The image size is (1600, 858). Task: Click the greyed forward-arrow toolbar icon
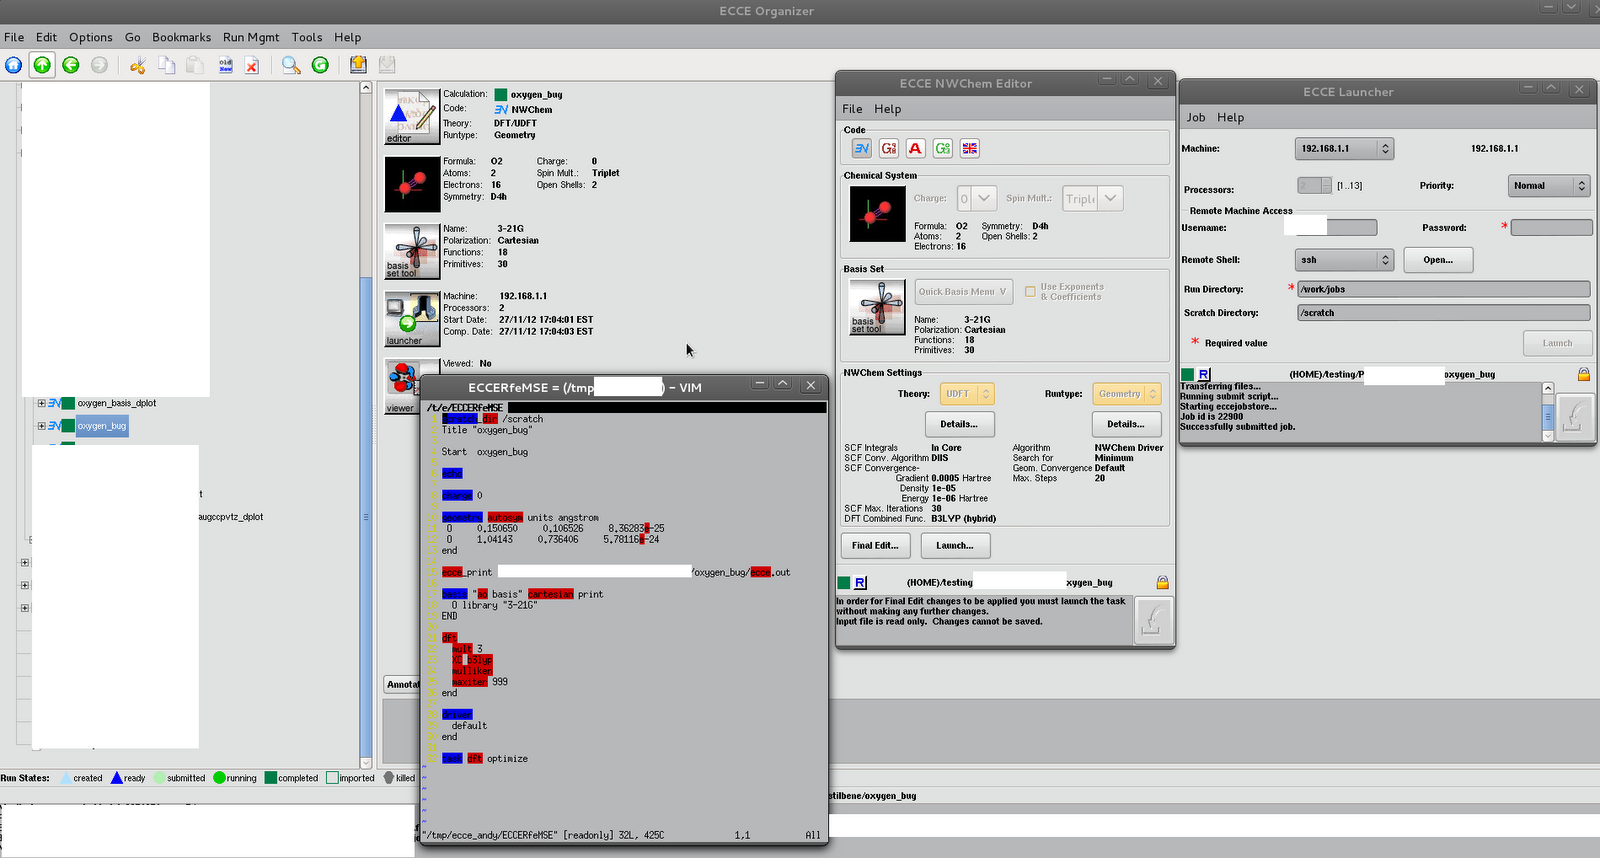pyautogui.click(x=99, y=65)
